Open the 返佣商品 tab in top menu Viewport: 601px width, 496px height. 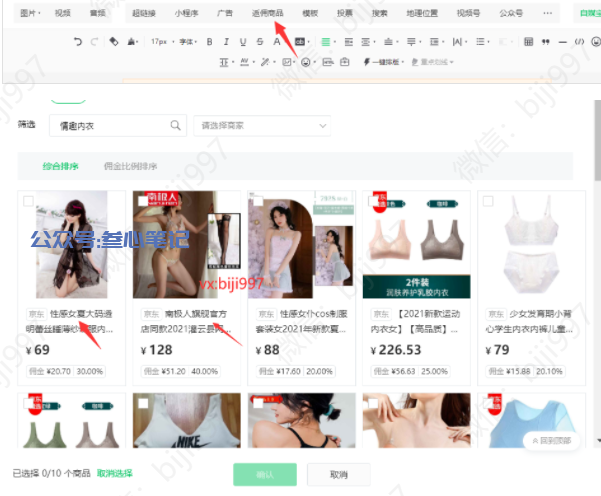267,13
